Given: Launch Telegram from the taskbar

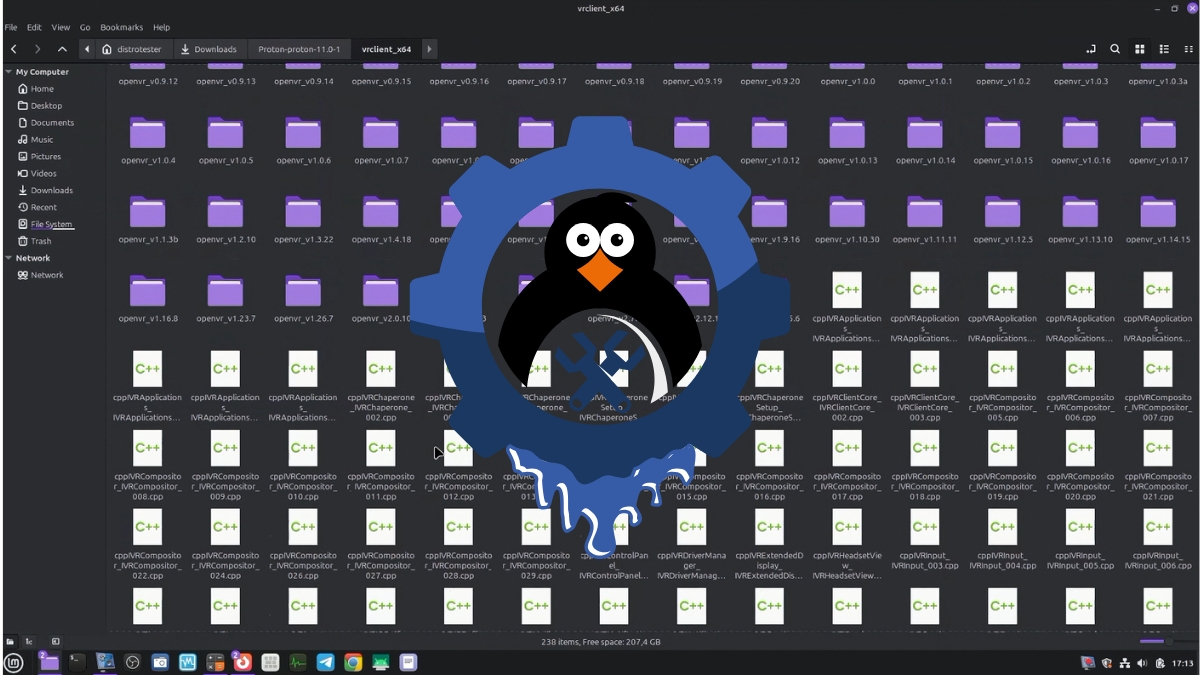Looking at the screenshot, I should coord(325,662).
